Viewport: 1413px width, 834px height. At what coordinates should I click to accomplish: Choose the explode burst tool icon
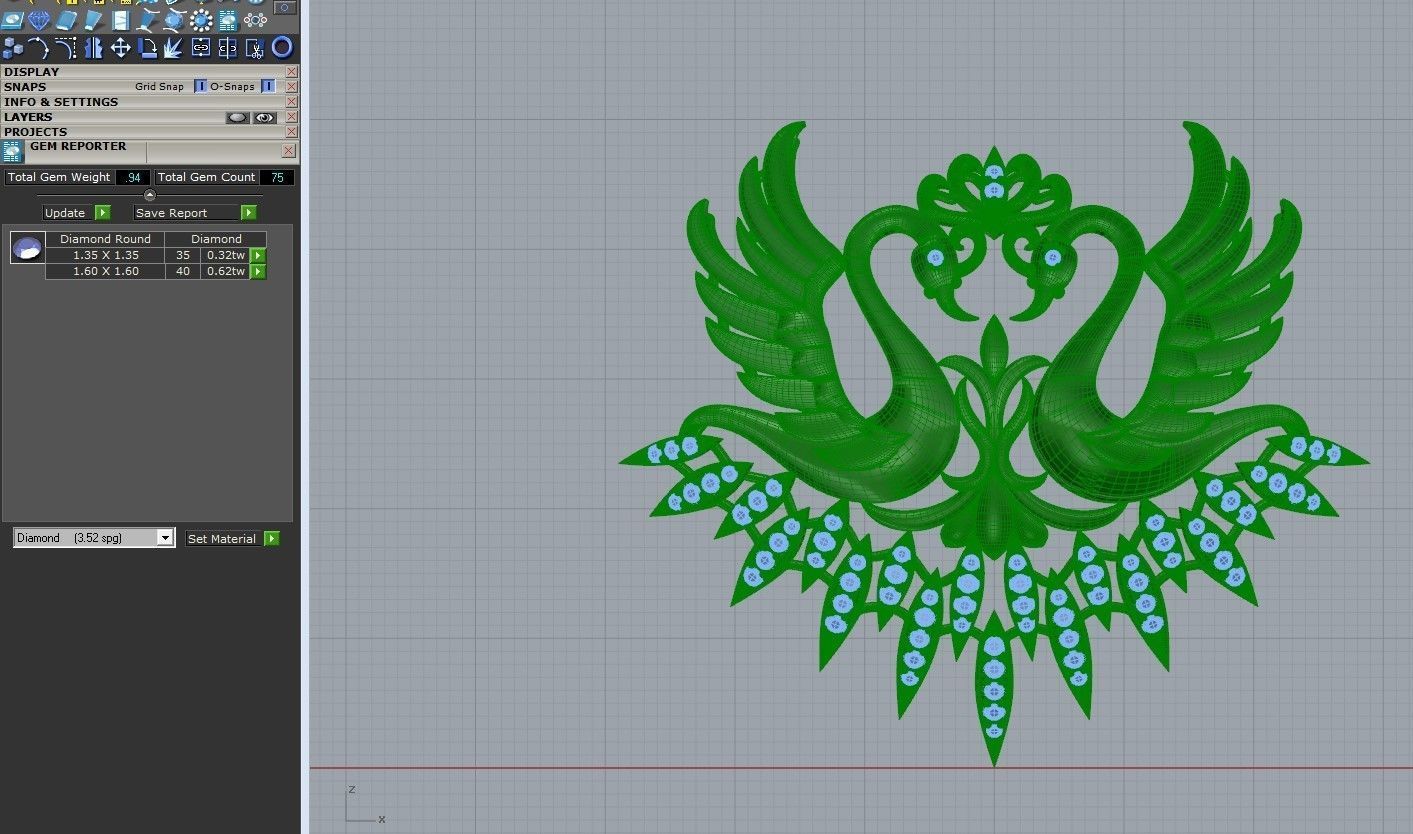pos(173,47)
